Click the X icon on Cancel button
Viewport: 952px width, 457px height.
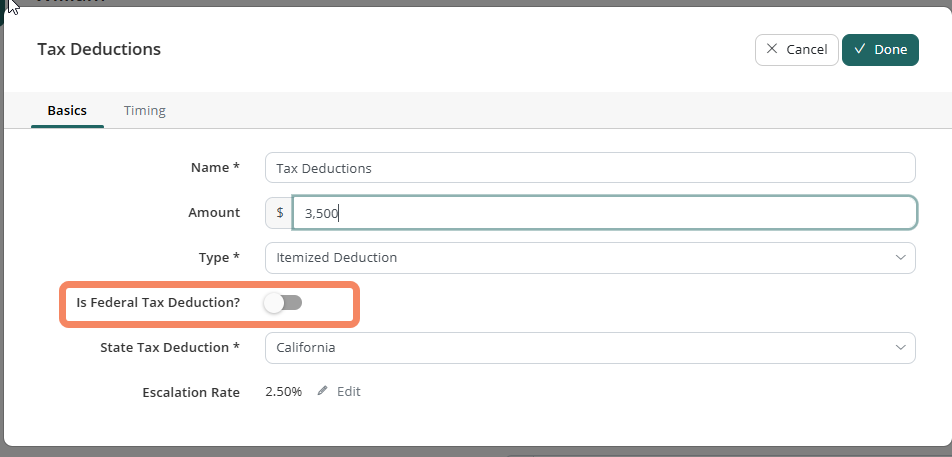[x=771, y=49]
